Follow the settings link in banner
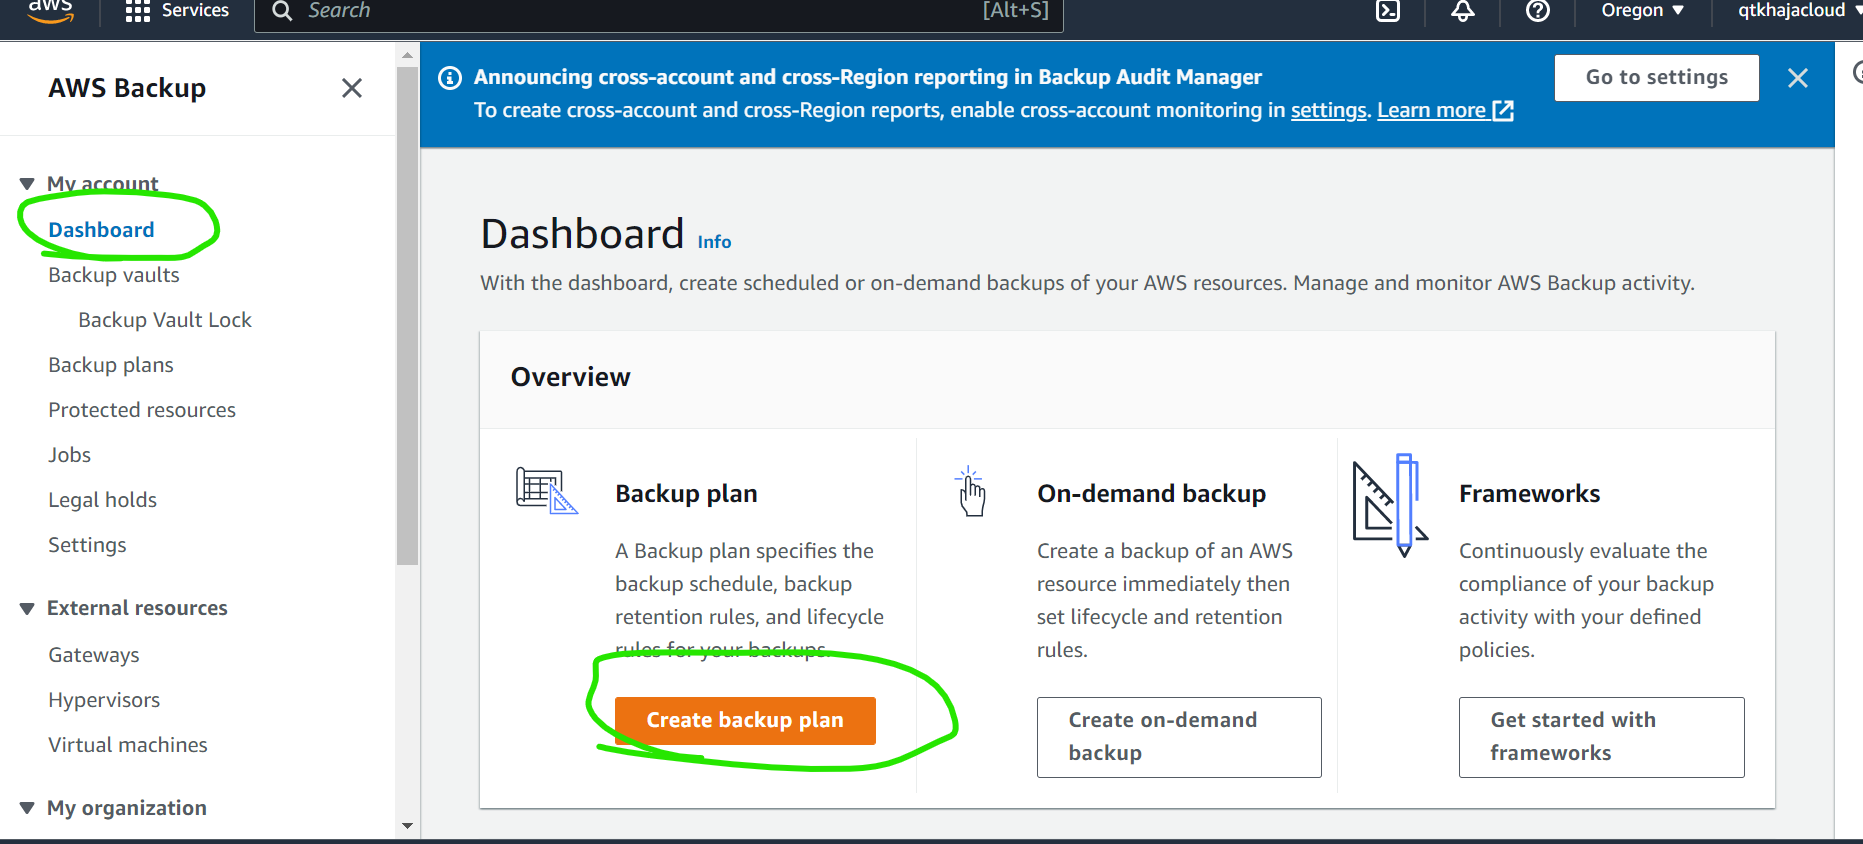This screenshot has height=844, width=1863. click(1328, 110)
